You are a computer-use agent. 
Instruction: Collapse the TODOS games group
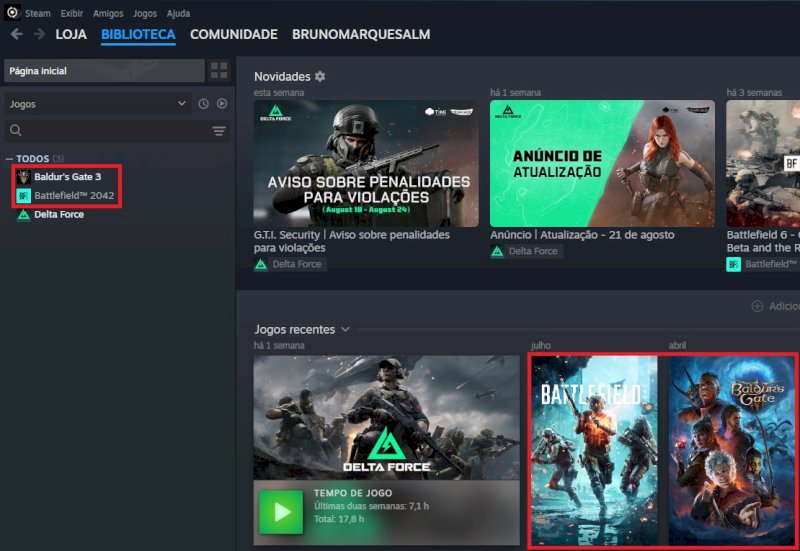click(x=9, y=159)
